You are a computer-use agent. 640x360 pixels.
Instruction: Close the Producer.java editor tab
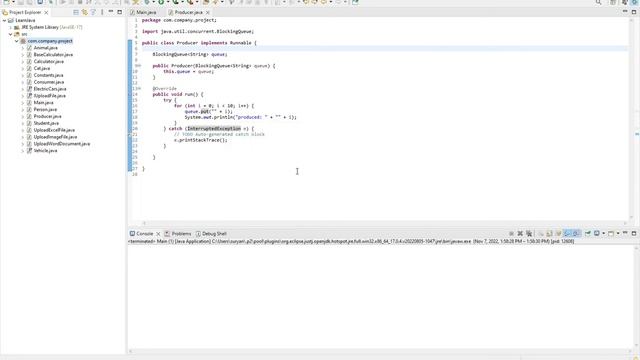(x=208, y=13)
